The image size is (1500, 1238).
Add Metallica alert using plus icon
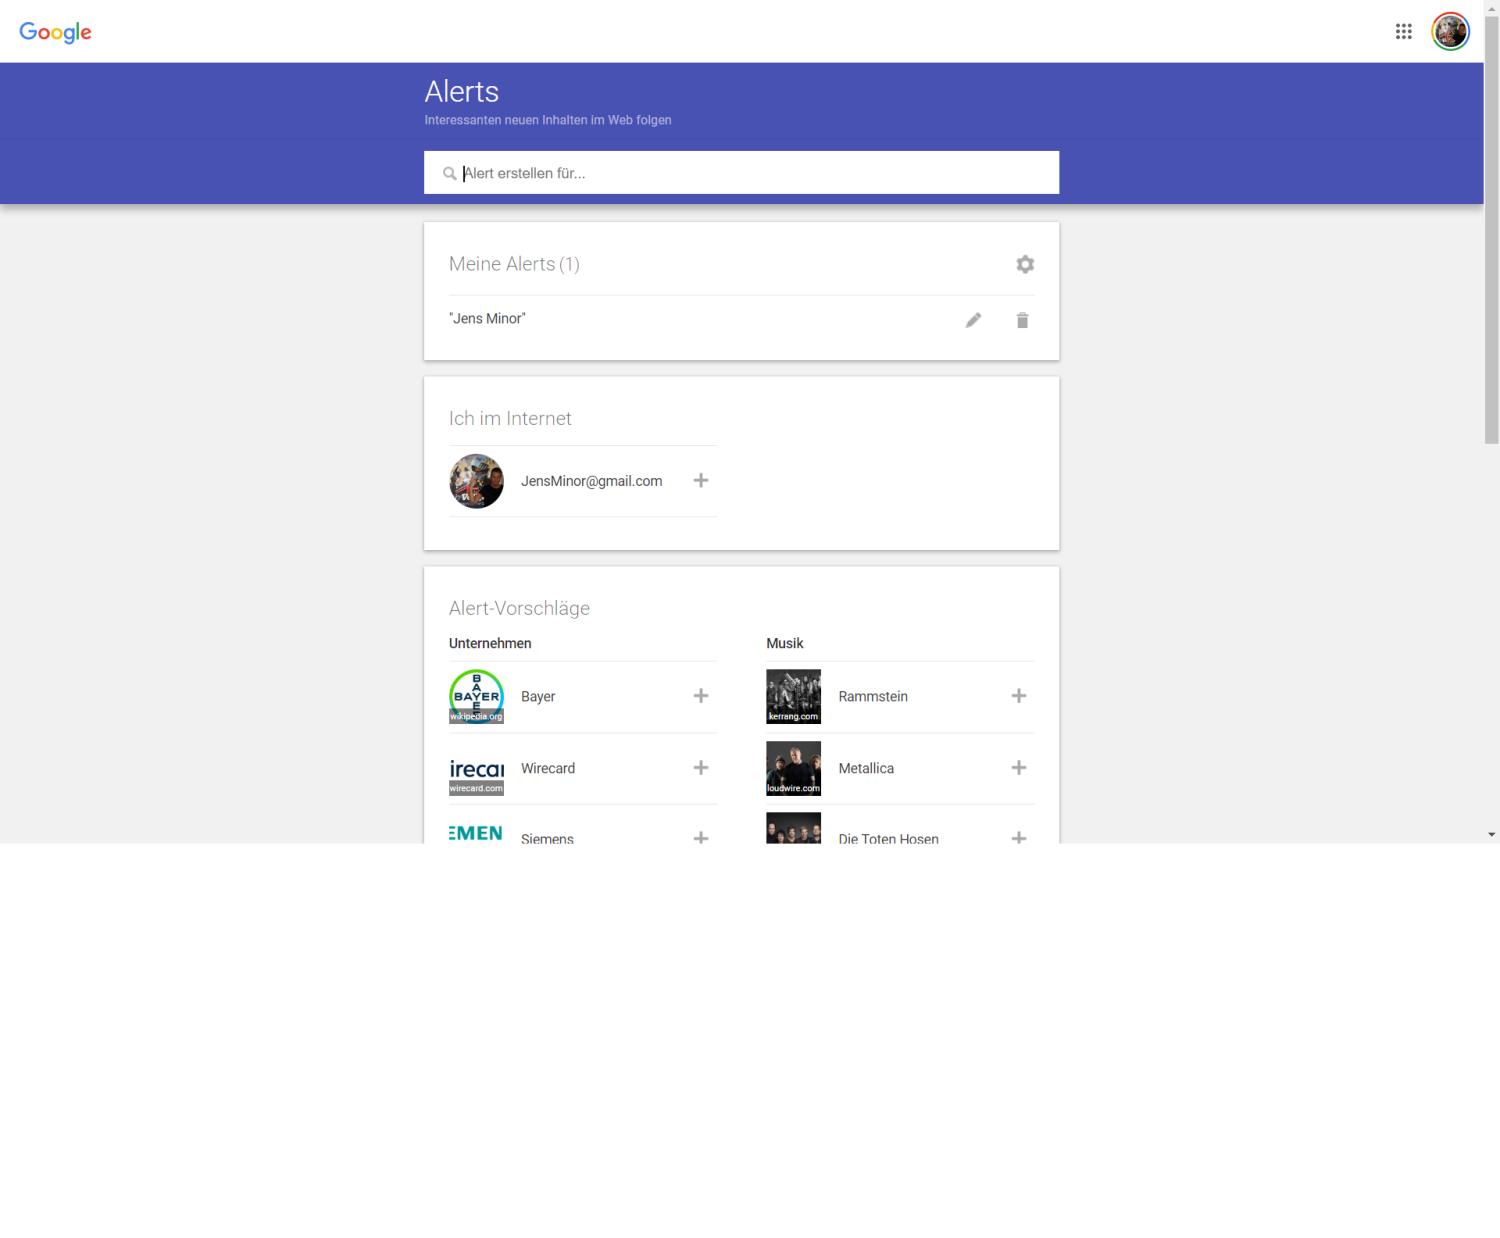click(1018, 768)
